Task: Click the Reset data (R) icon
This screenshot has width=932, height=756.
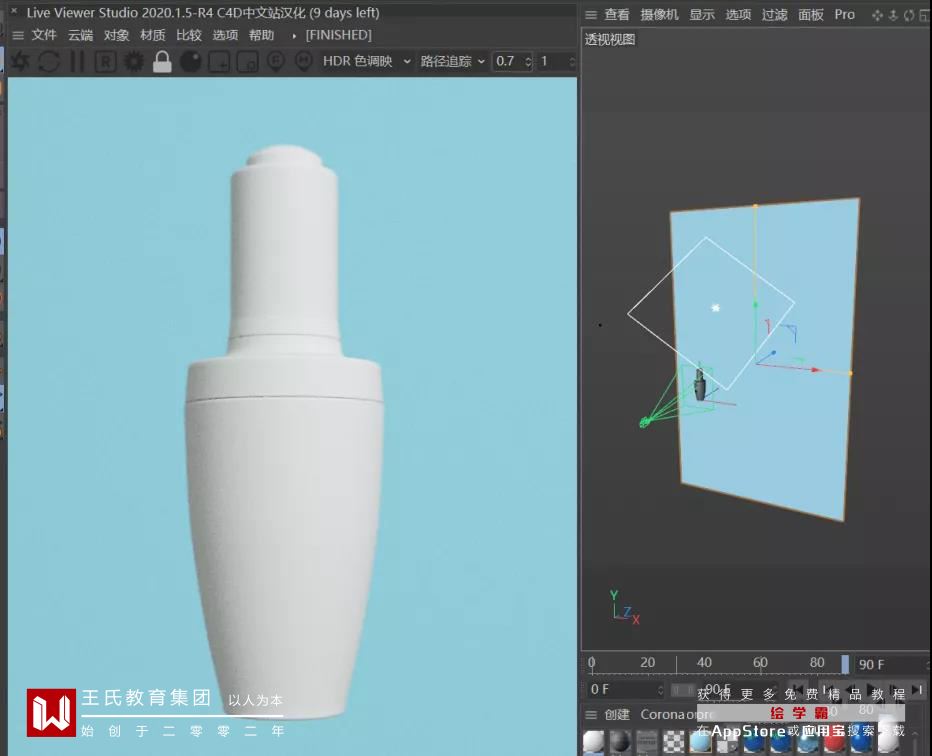Action: pos(105,61)
